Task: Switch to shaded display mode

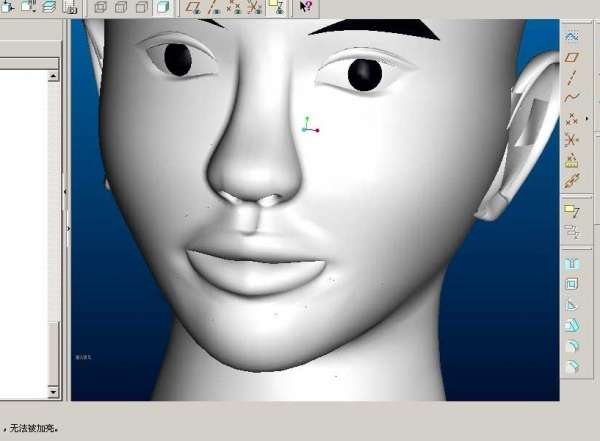Action: point(163,7)
